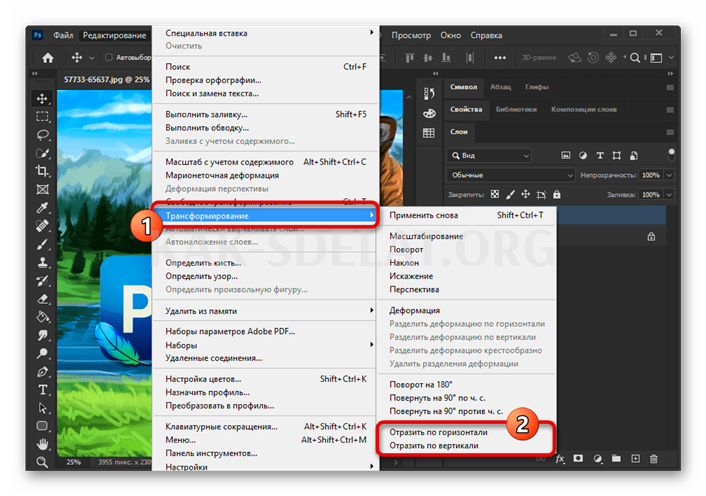
Task: Click the Непрозрачность 100% value field
Action: [651, 175]
